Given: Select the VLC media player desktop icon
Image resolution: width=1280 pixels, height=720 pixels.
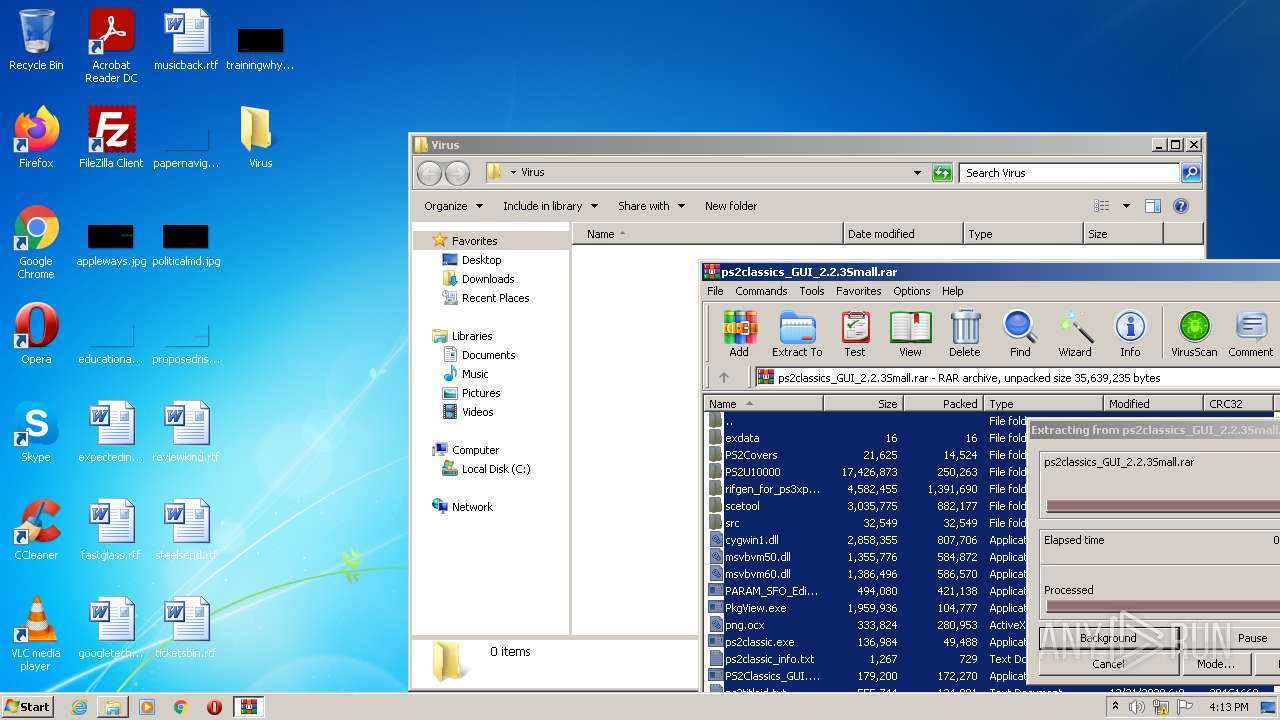Looking at the screenshot, I should (36, 634).
